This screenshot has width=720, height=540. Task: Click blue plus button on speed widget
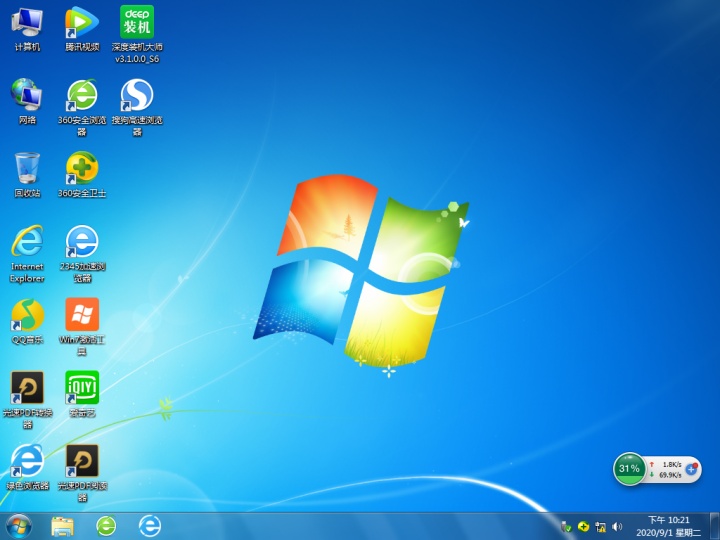pos(691,469)
